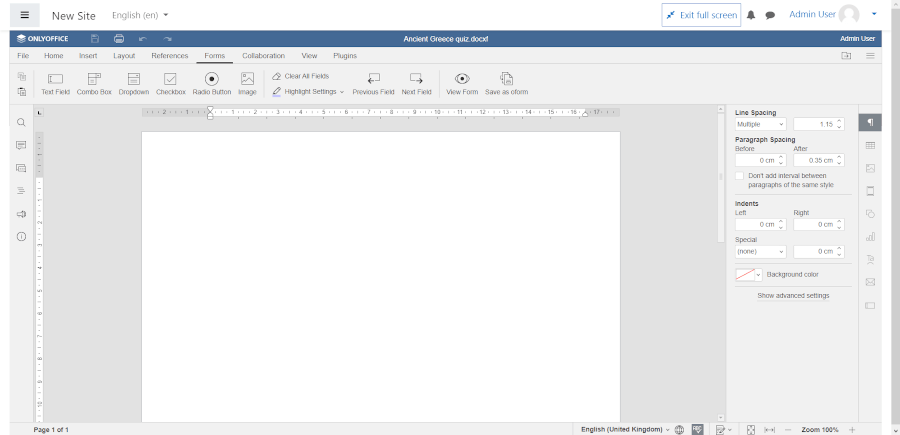The width and height of the screenshot is (900, 435).
Task: Switch to the Insert tab
Action: (88, 56)
